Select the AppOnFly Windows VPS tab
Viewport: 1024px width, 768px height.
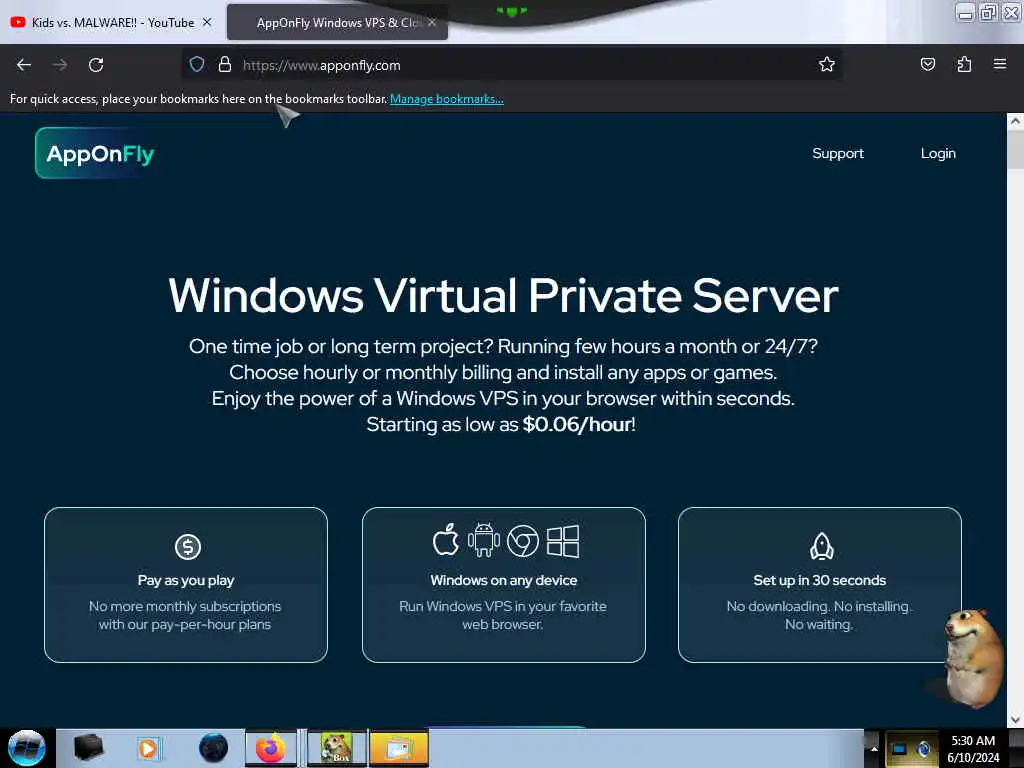(x=338, y=23)
